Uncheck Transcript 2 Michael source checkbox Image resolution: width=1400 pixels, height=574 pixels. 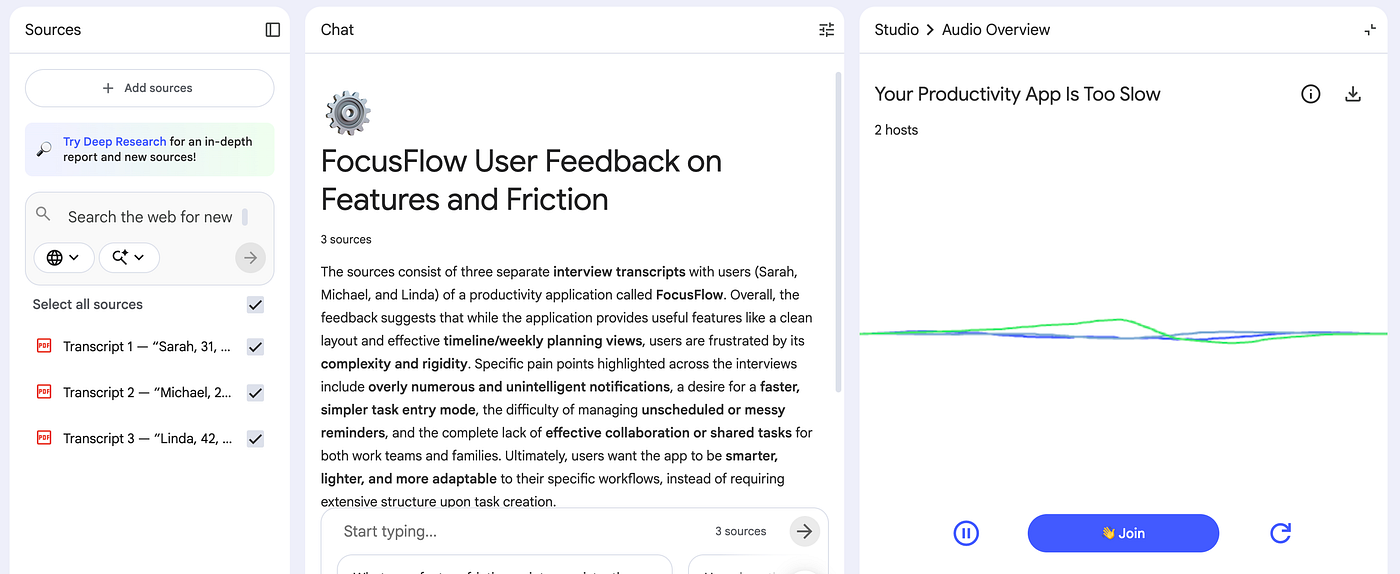click(x=255, y=393)
